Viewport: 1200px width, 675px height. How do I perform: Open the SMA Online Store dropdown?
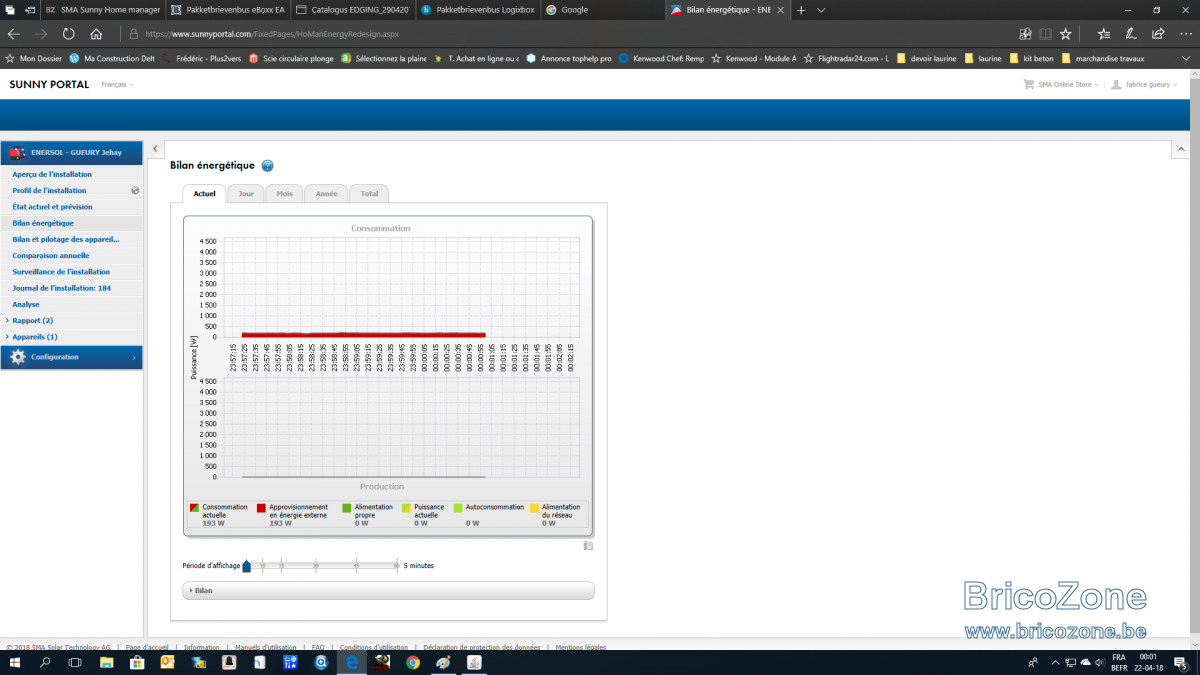pyautogui.click(x=1068, y=85)
